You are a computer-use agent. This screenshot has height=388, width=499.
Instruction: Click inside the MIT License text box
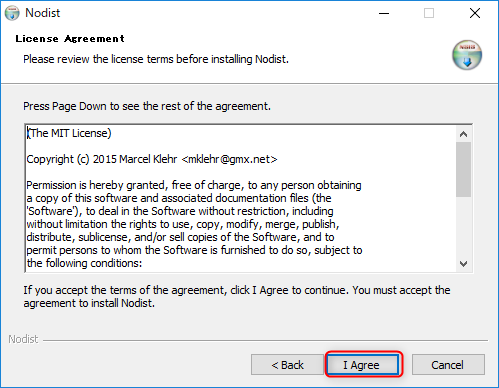click(241, 198)
